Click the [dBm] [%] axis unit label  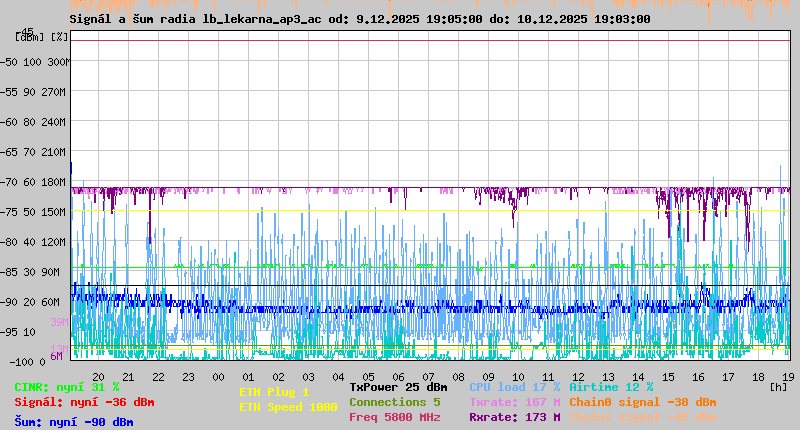pyautogui.click(x=42, y=37)
